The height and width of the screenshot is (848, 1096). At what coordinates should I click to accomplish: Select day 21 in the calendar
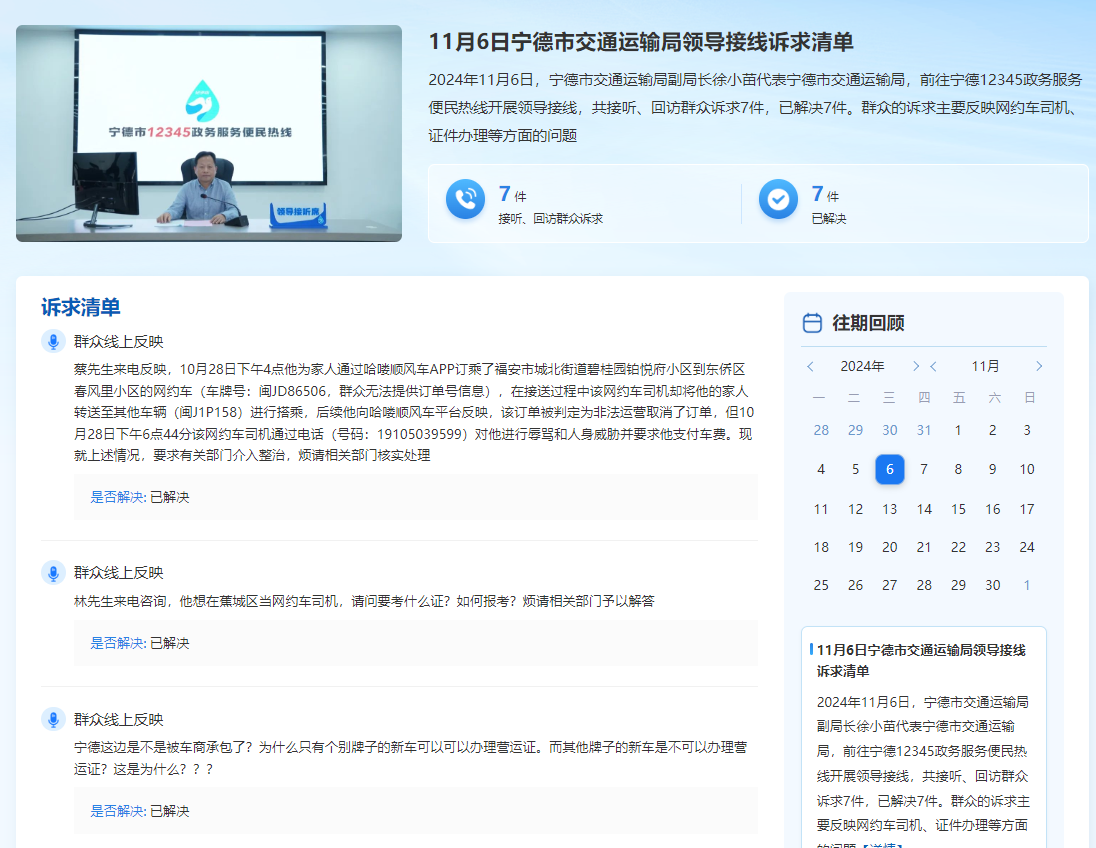coord(924,547)
